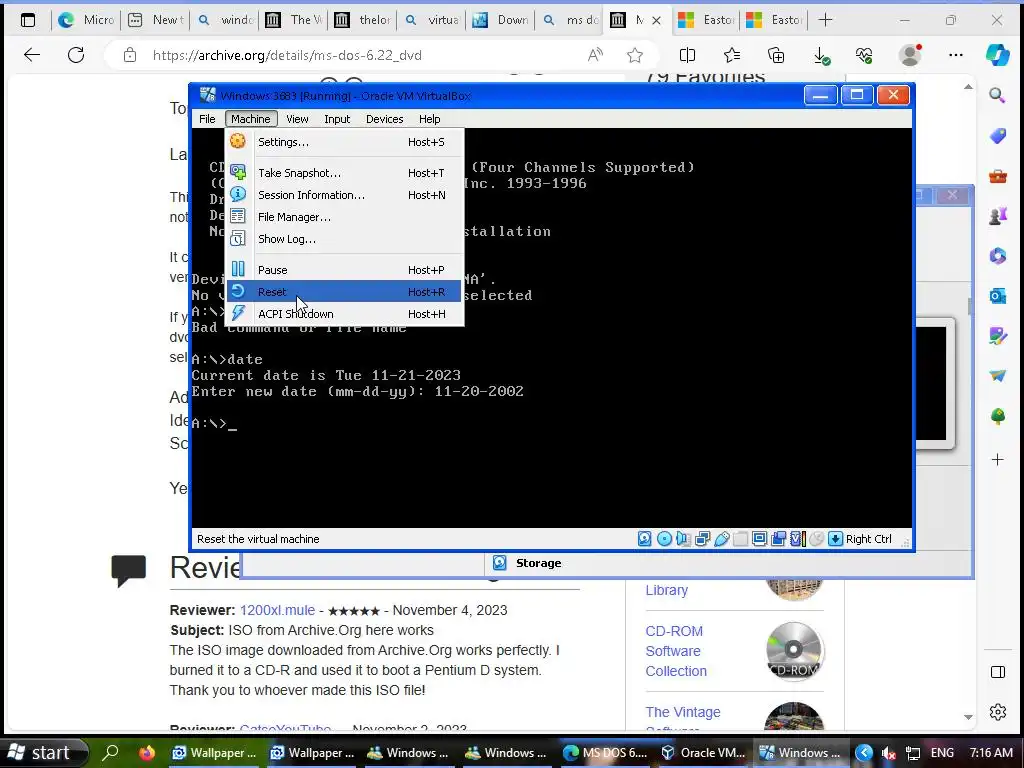
Task: Click CD-ROM collection disc thumbnail
Action: pos(794,650)
